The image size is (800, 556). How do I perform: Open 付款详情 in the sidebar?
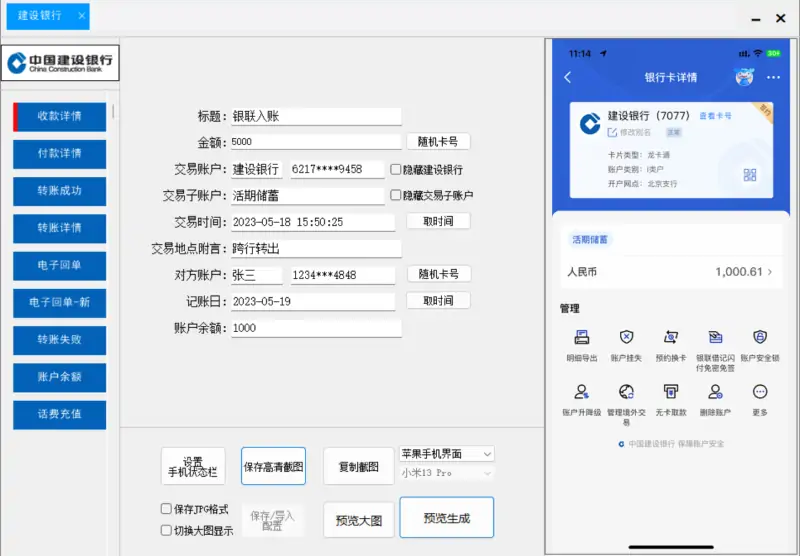click(x=59, y=154)
